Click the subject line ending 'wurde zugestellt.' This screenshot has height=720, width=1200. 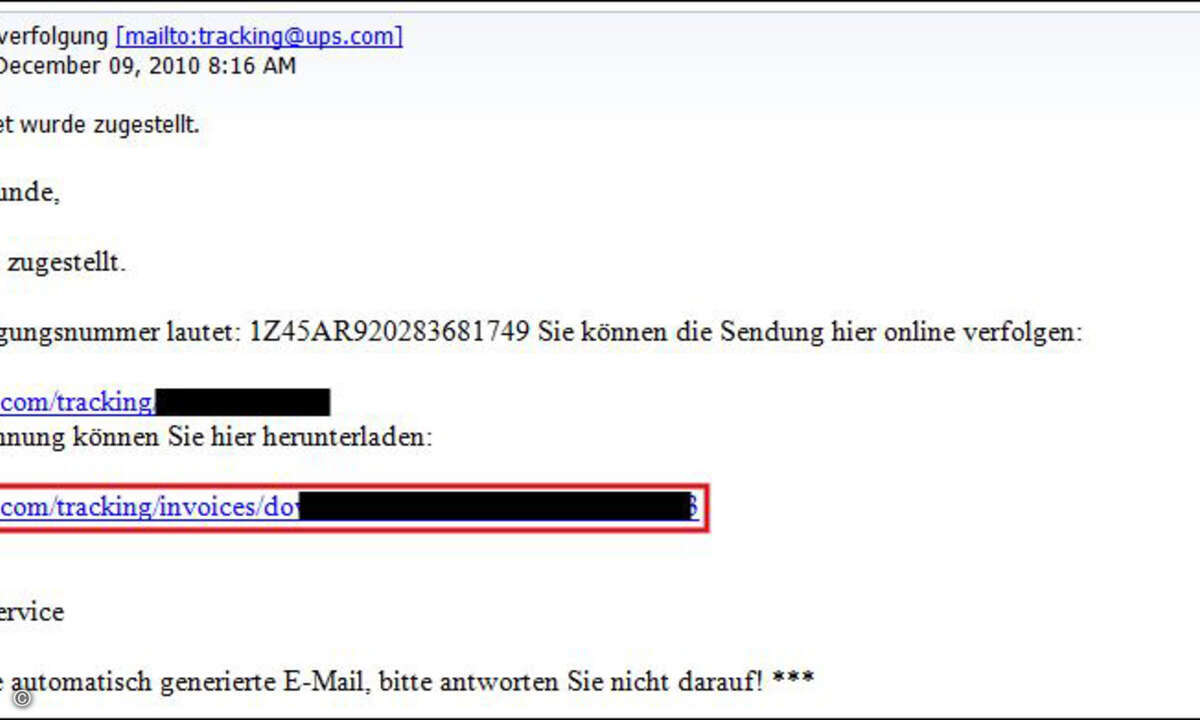(99, 127)
